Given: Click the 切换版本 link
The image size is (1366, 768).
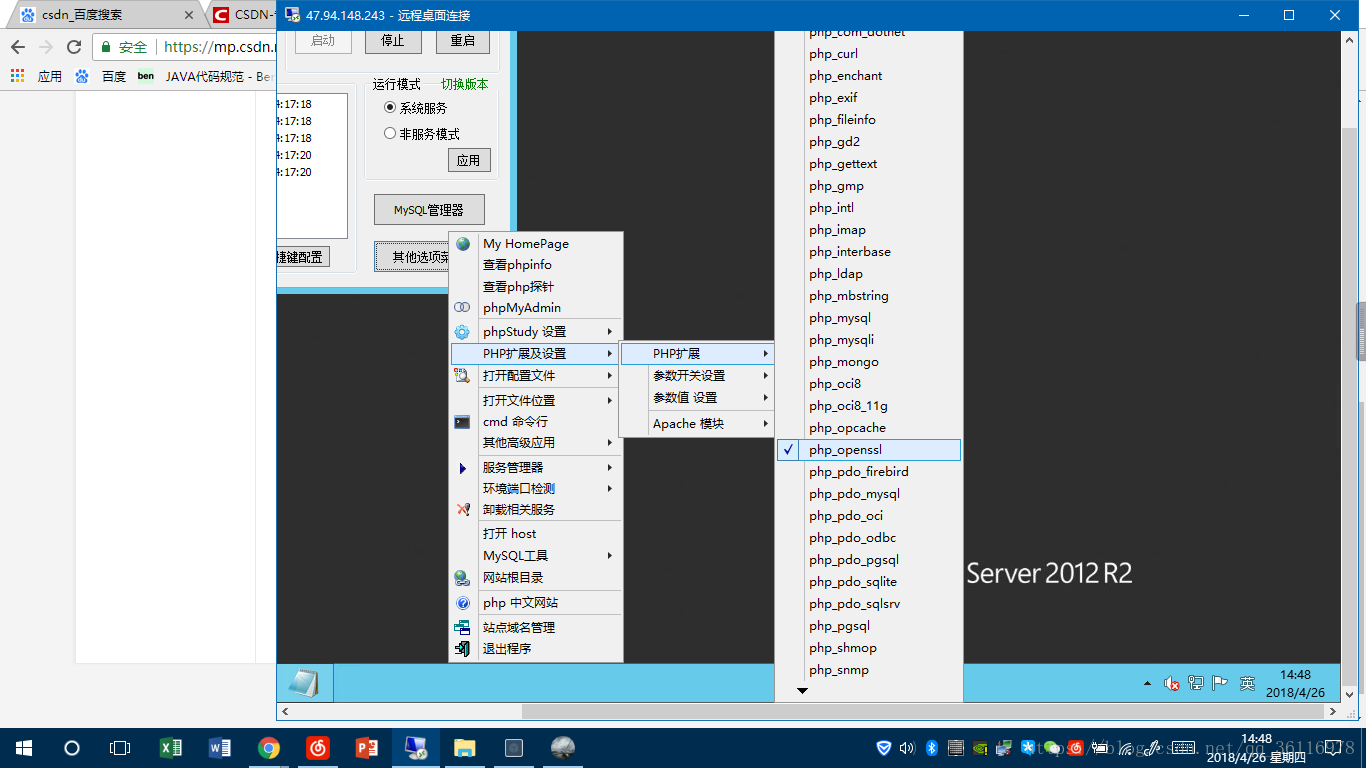Looking at the screenshot, I should tap(465, 85).
